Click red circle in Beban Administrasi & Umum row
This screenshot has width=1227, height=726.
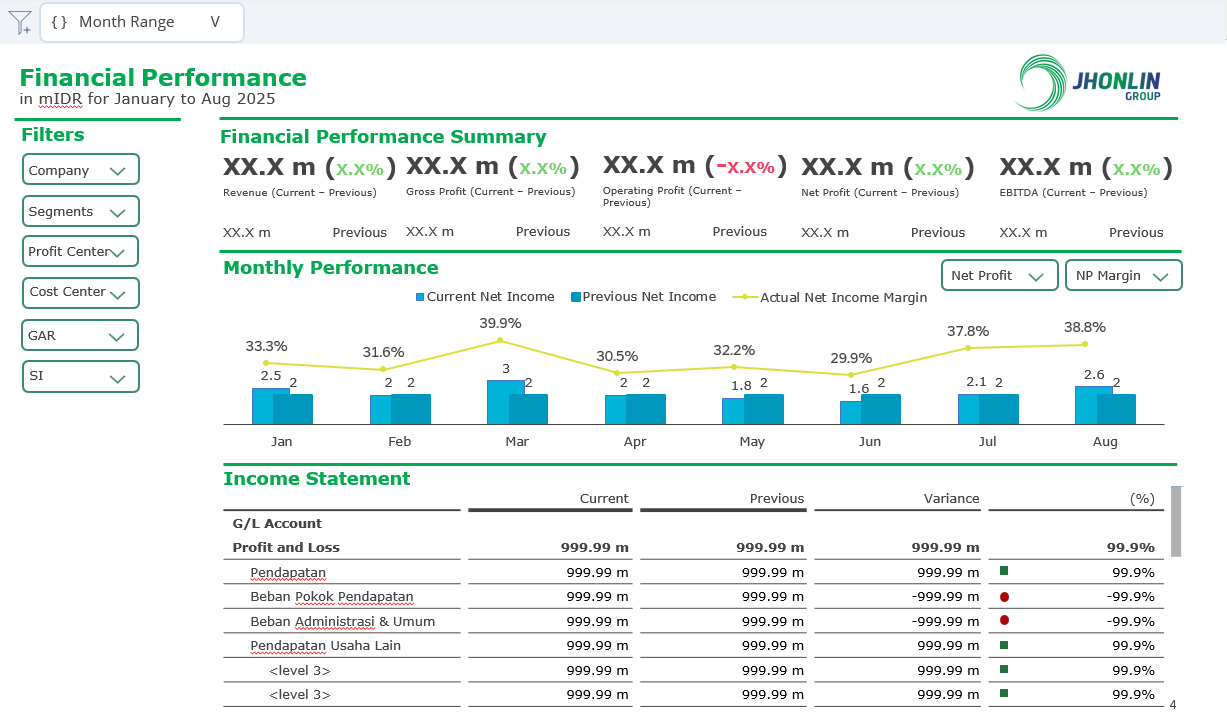click(1004, 620)
